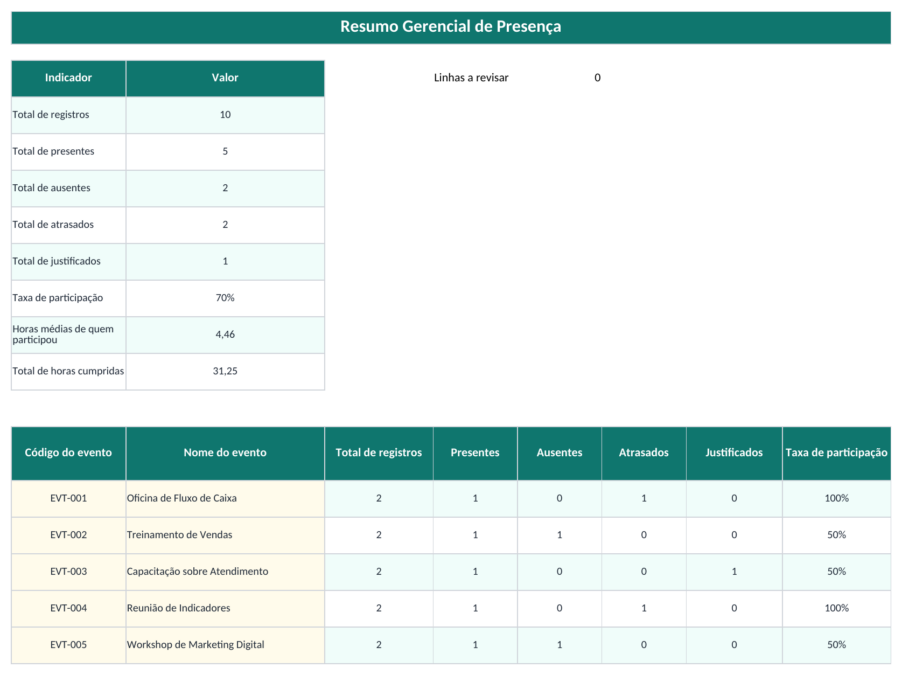Click the 50% participation rate for EVT-005

pyautogui.click(x=836, y=645)
